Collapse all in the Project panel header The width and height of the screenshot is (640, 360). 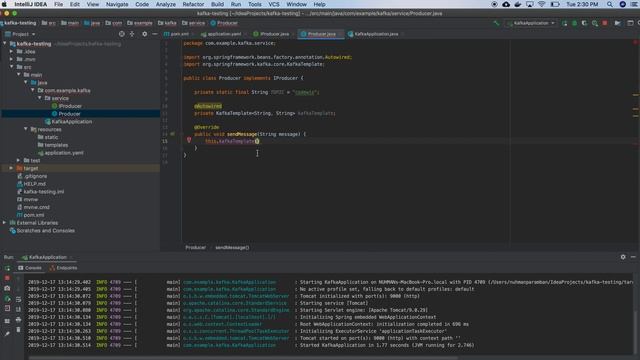[x=132, y=34]
